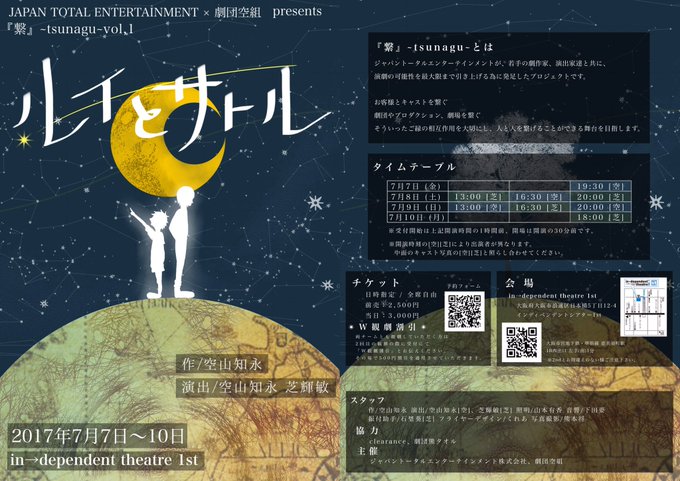Click the タイムテーブル heading
The image size is (680, 481).
tap(414, 167)
